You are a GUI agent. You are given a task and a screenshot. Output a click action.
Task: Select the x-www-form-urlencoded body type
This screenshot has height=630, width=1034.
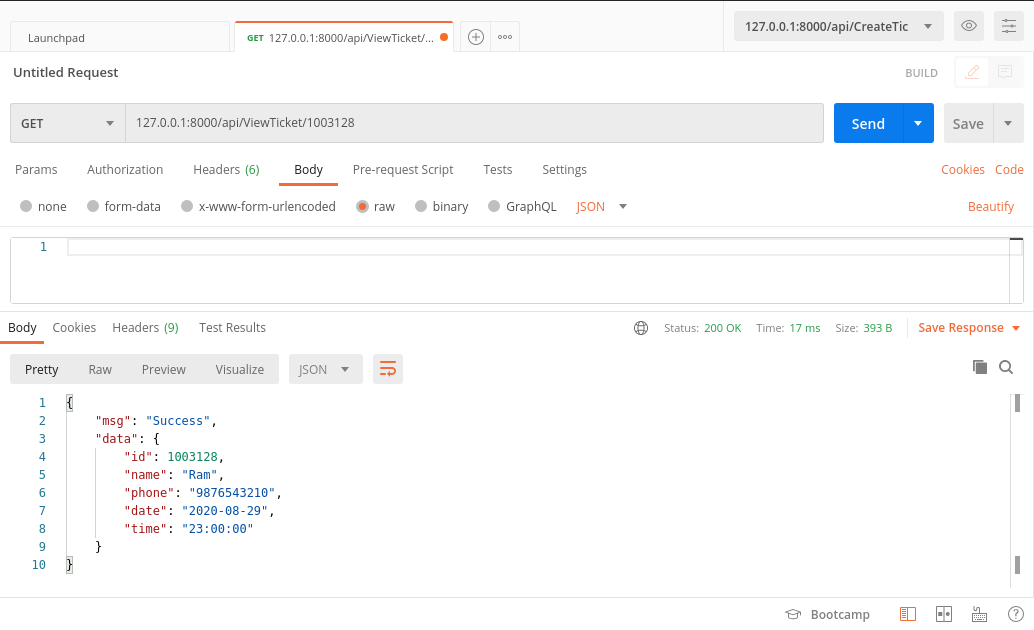187,206
